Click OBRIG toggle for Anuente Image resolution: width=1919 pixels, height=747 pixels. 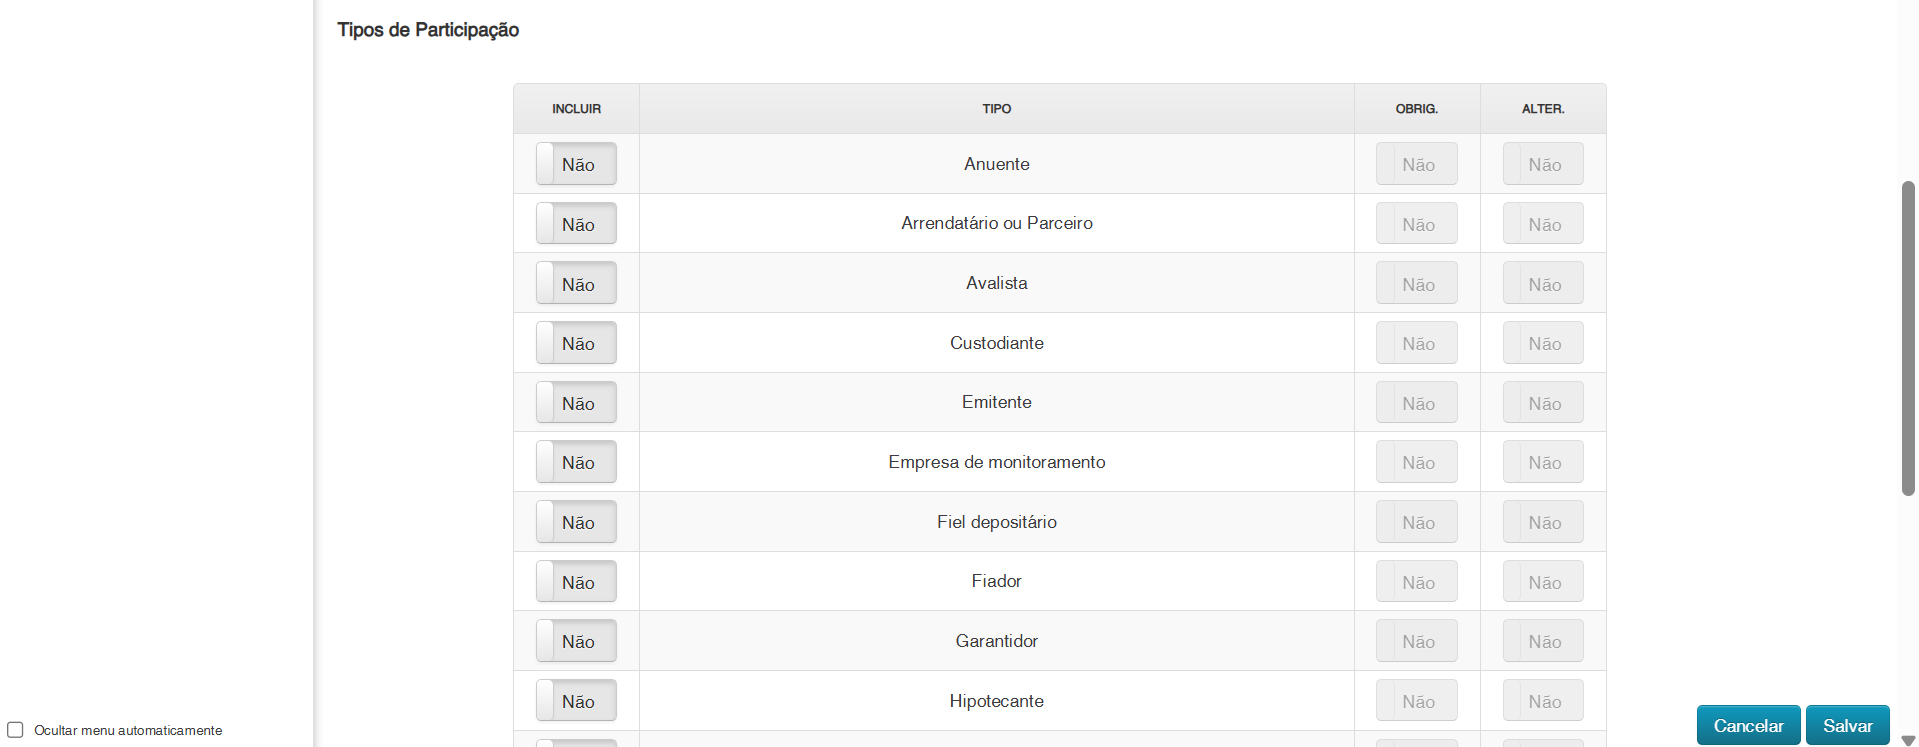coord(1416,163)
